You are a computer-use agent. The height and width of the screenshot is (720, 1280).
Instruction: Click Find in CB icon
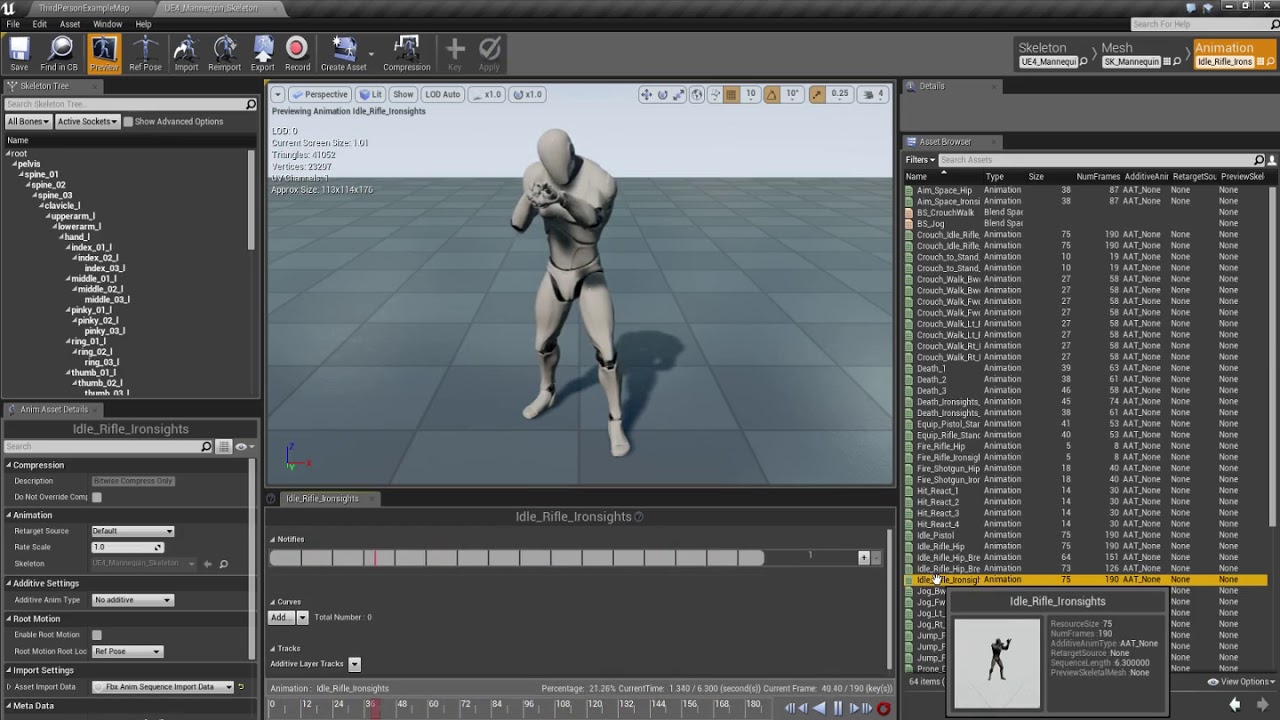[60, 54]
